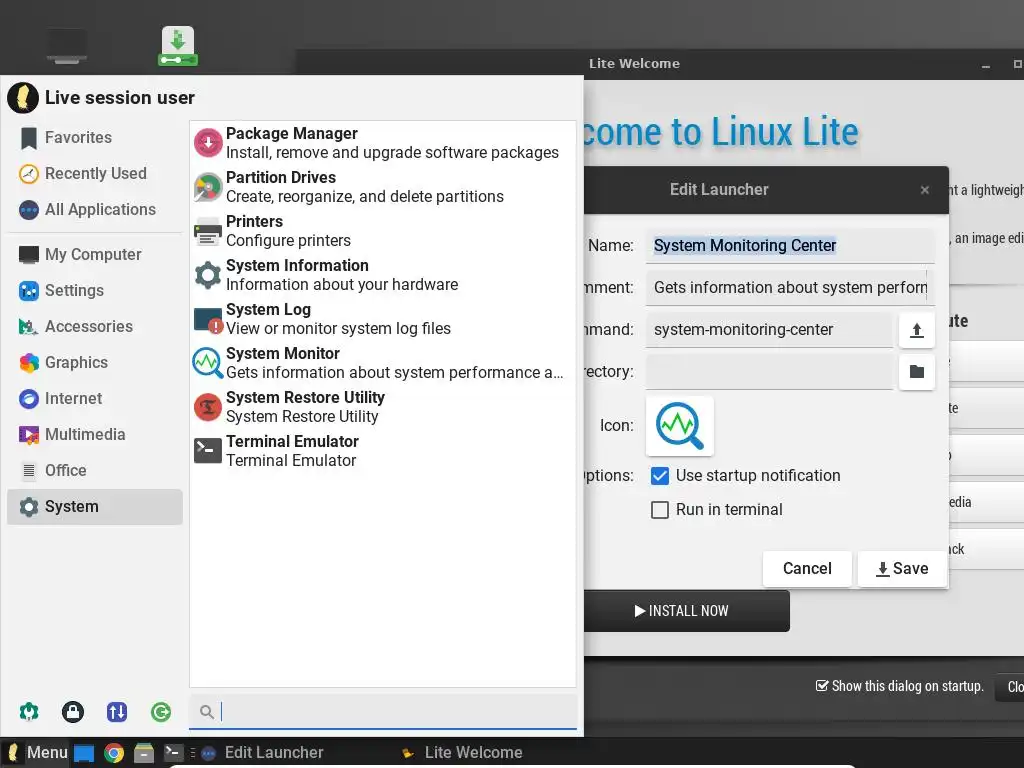Image resolution: width=1024 pixels, height=768 pixels.
Task: Click the Favorites bookmark icon
Action: click(x=29, y=138)
